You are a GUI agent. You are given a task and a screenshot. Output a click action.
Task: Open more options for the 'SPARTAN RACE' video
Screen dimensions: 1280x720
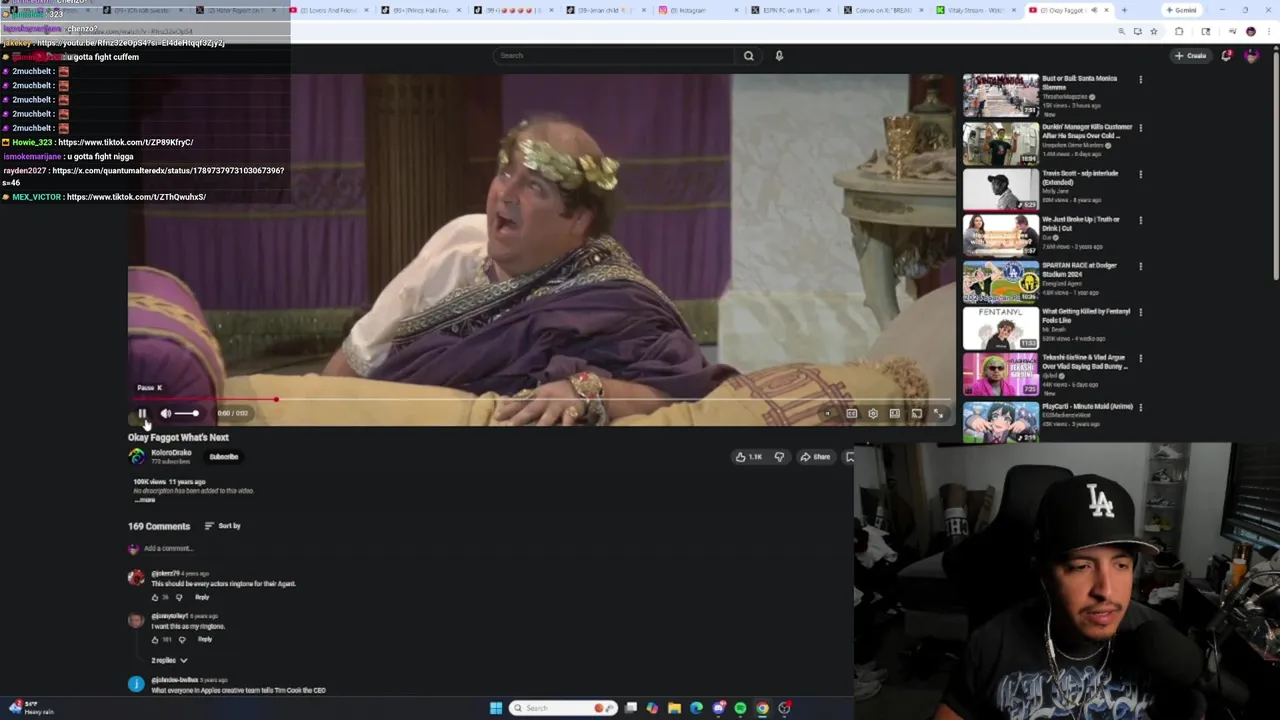point(1140,265)
